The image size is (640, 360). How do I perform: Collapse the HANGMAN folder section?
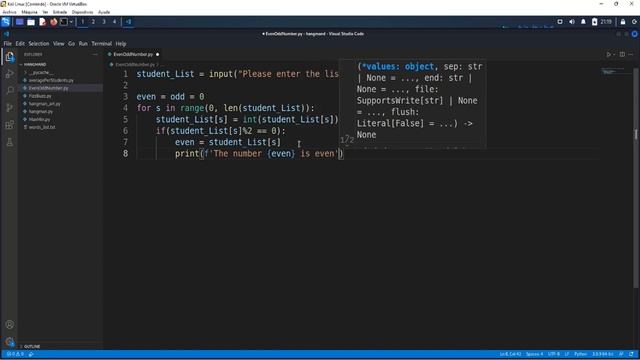35,64
